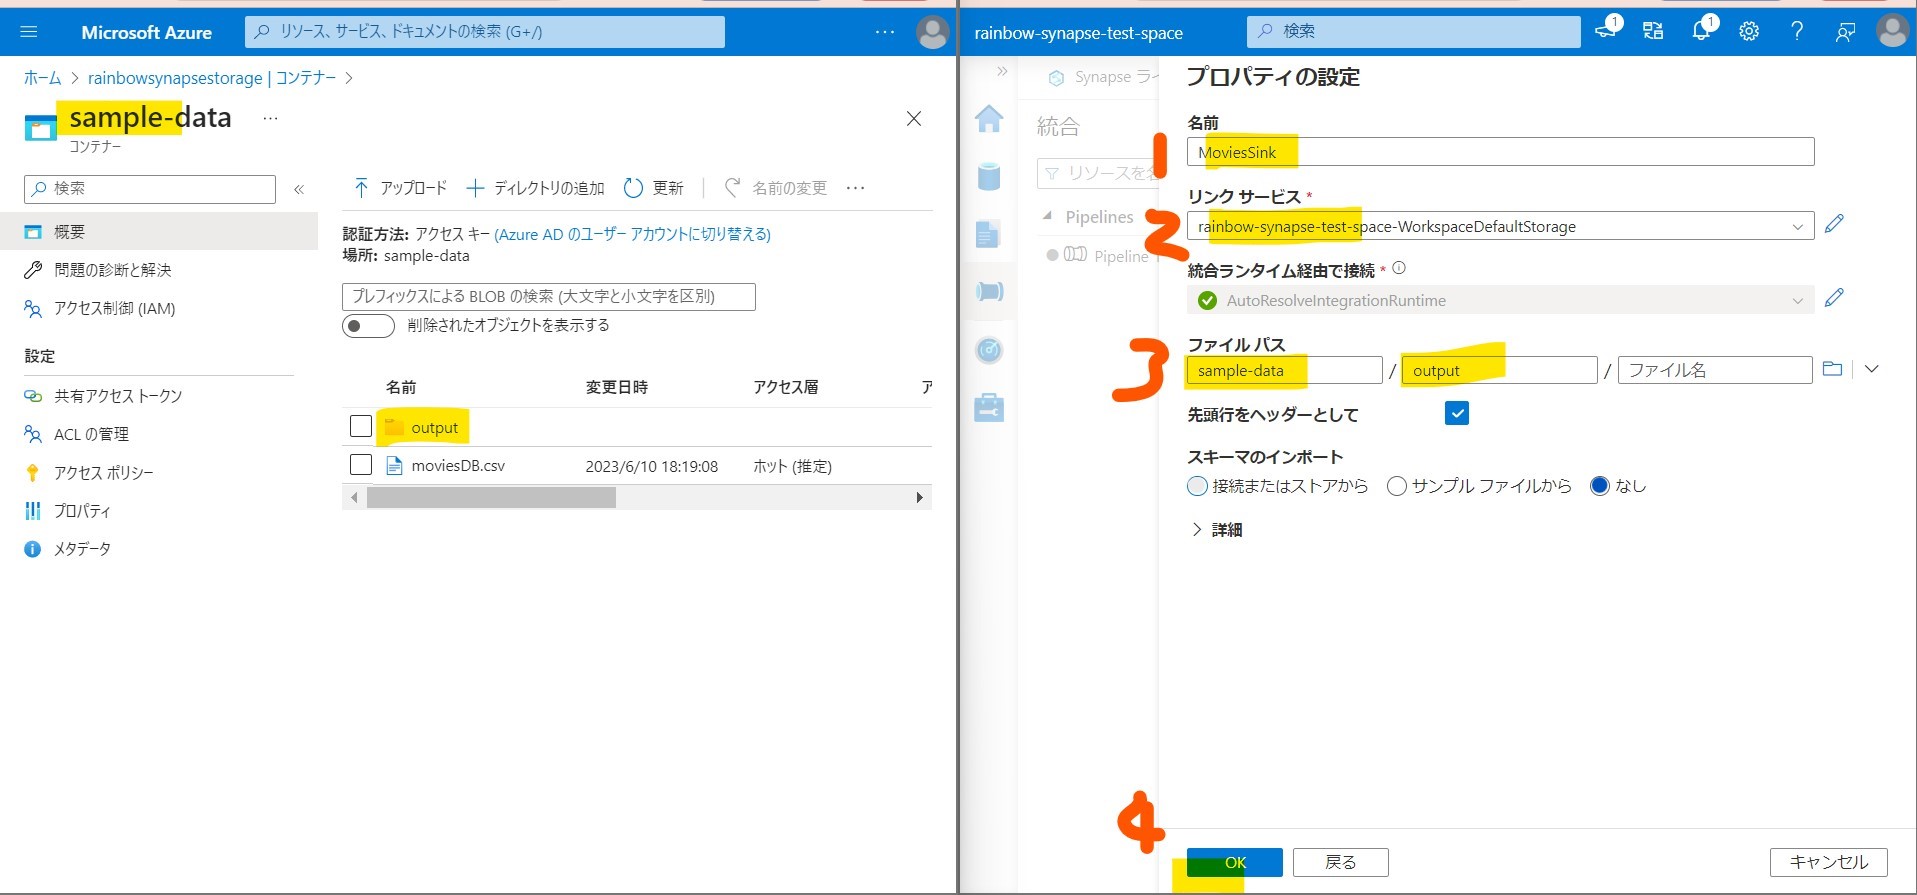Check the box for the output folder row
Viewport: 1917px width, 895px height.
click(361, 427)
